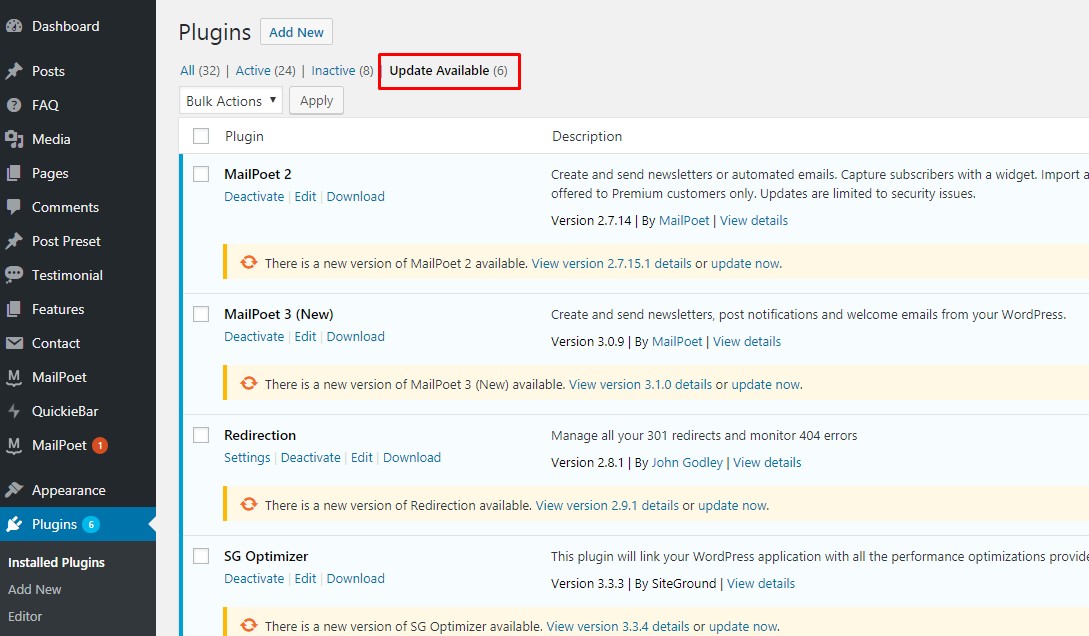Click the Plugins plug icon in sidebar
Viewport: 1089px width, 636px height.
[x=14, y=524]
